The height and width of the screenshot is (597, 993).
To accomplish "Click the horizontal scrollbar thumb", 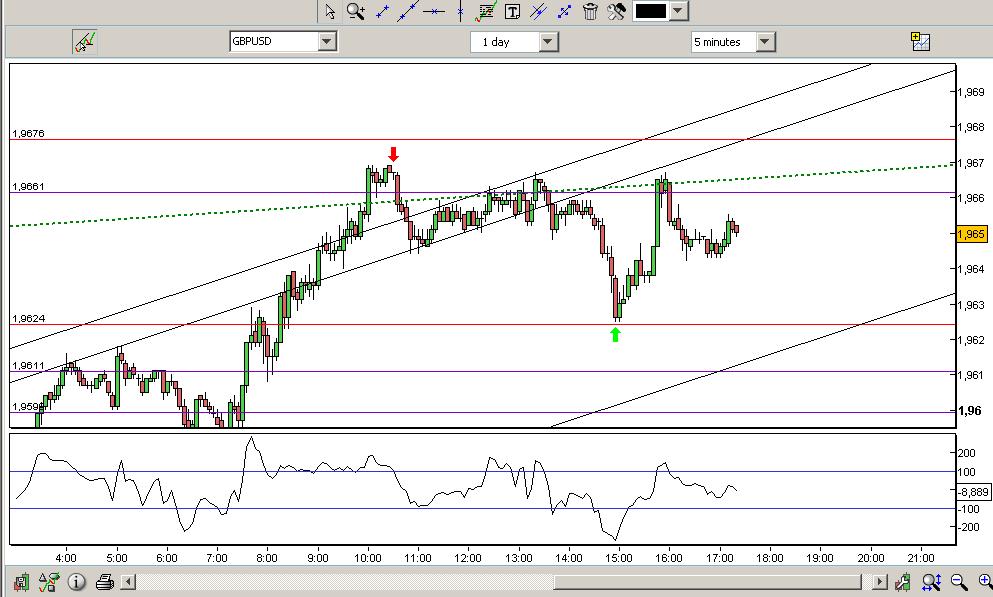I will [x=707, y=581].
